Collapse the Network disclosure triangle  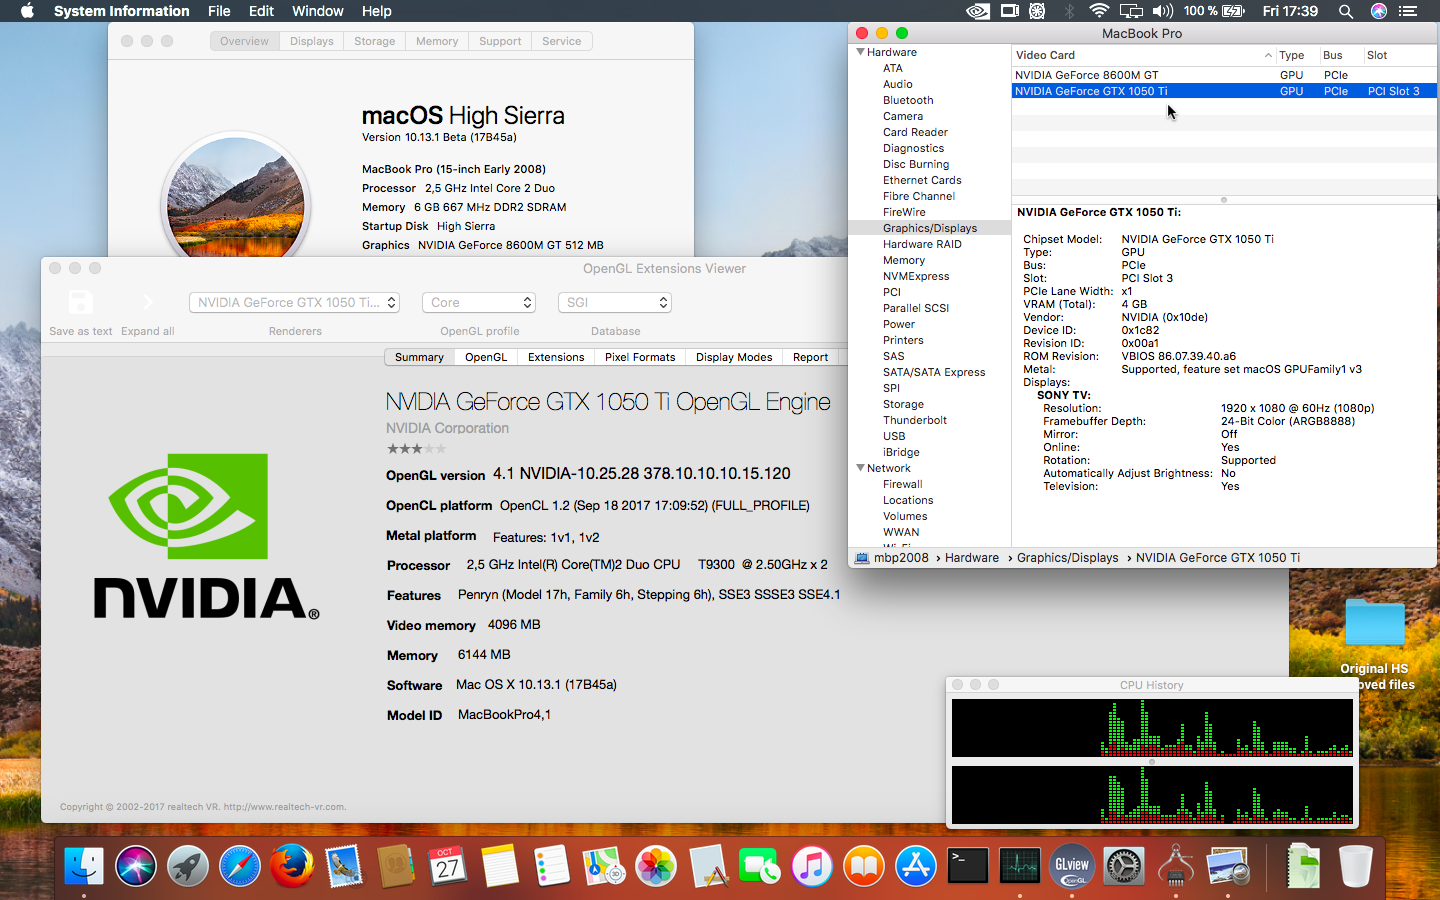point(860,468)
